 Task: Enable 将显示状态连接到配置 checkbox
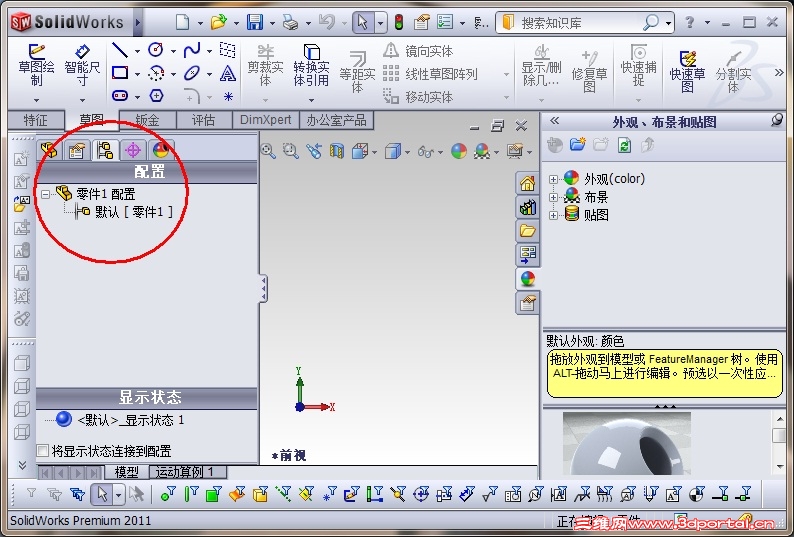pos(43,450)
